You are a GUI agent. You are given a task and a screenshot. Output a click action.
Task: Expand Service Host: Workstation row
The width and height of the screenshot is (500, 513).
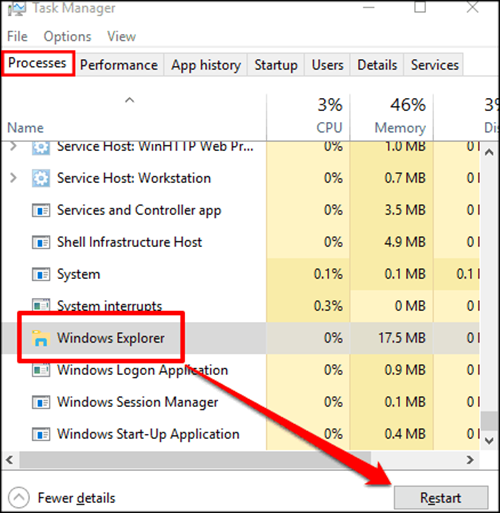tap(13, 178)
